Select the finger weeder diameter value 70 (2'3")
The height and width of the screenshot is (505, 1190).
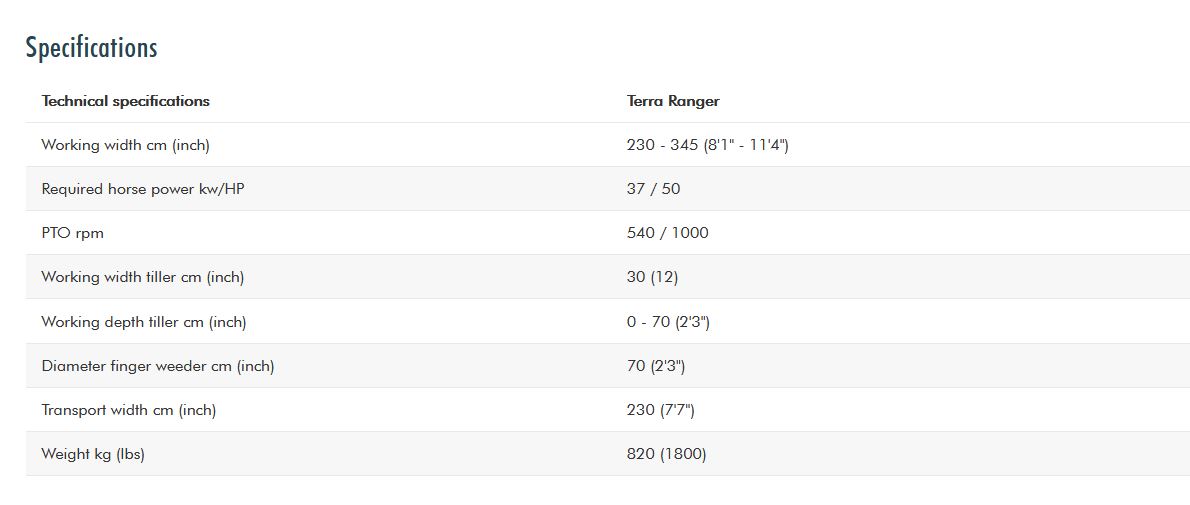coord(656,366)
